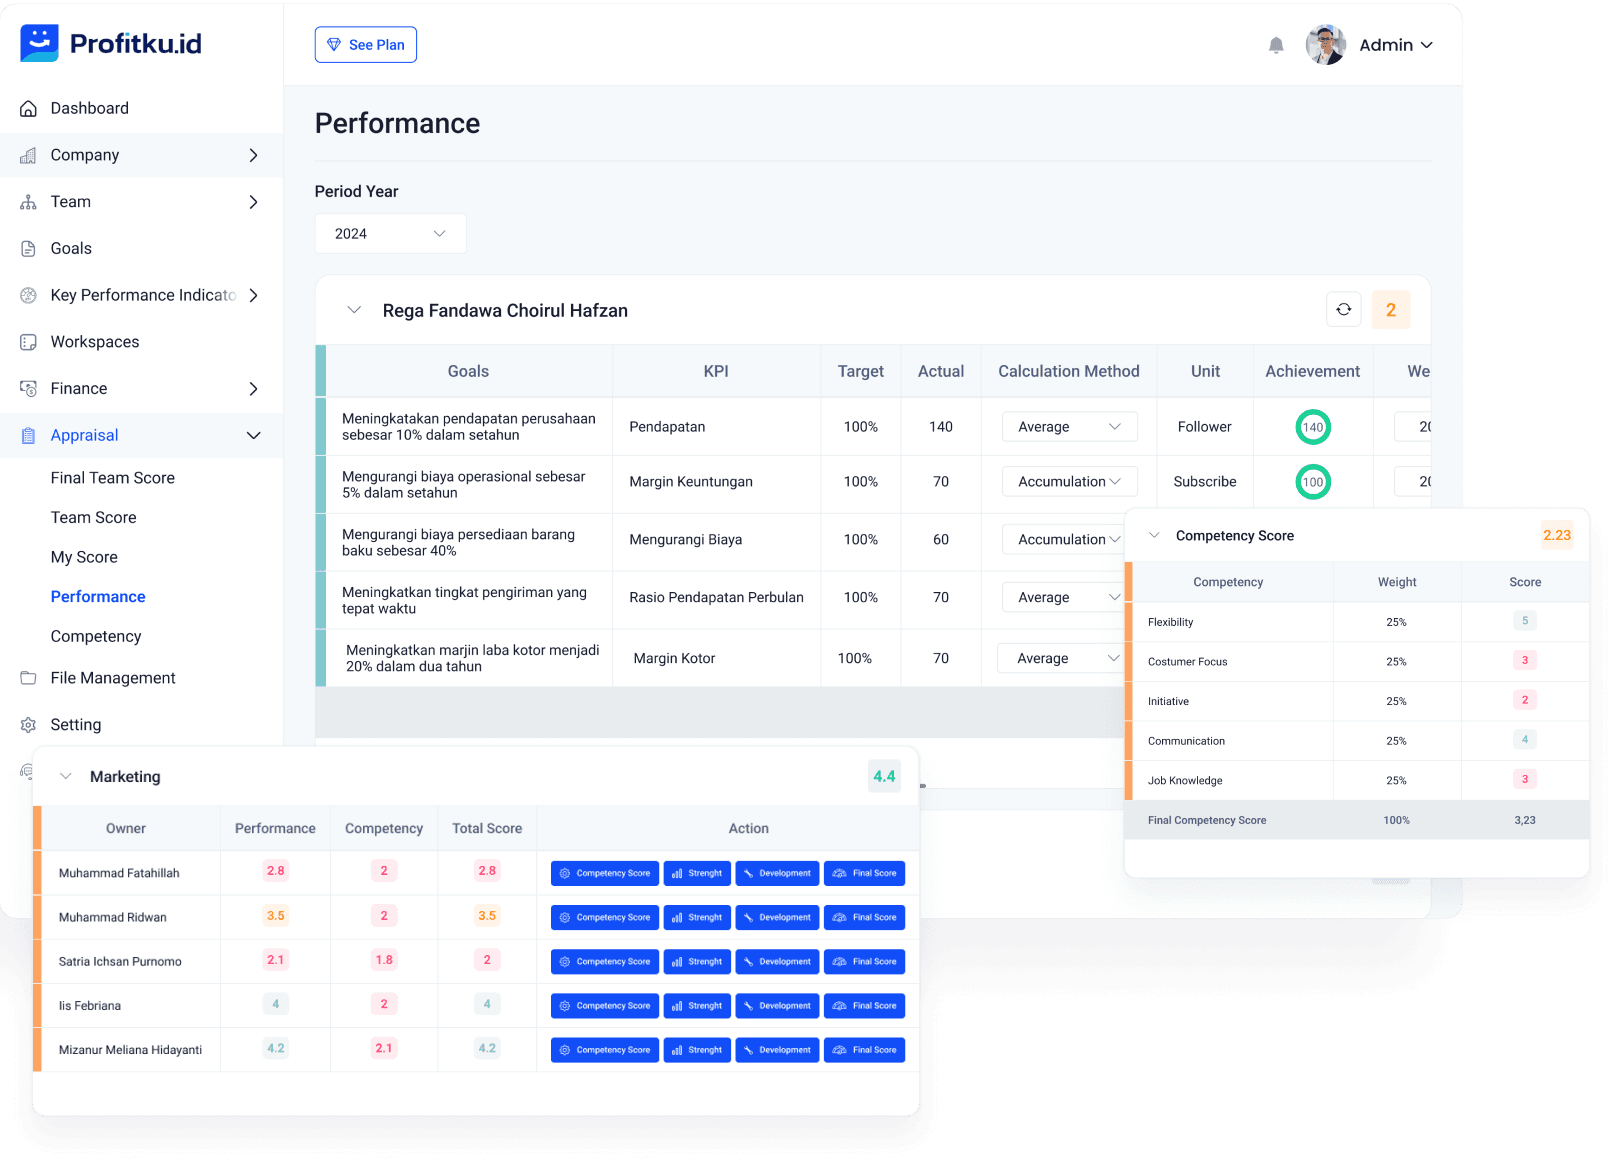The image size is (1622, 1168).
Task: Open the Period Year 2024 dropdown
Action: pyautogui.click(x=390, y=234)
